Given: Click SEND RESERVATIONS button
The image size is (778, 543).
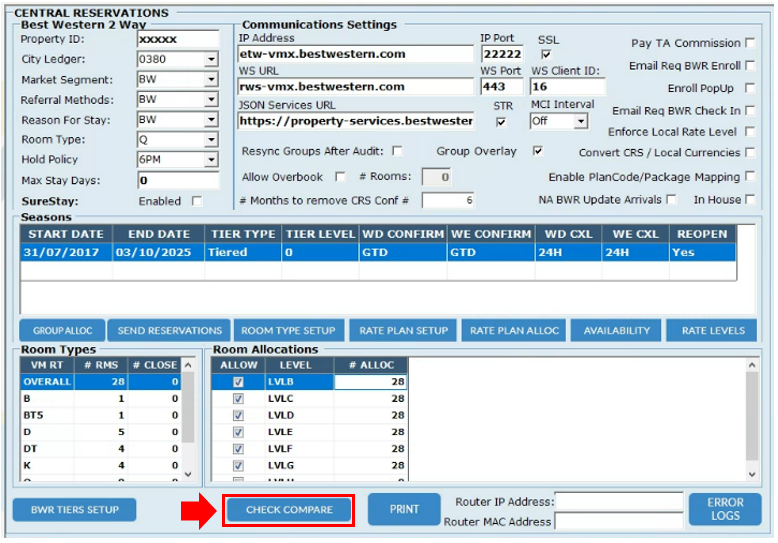Looking at the screenshot, I should [x=169, y=331].
